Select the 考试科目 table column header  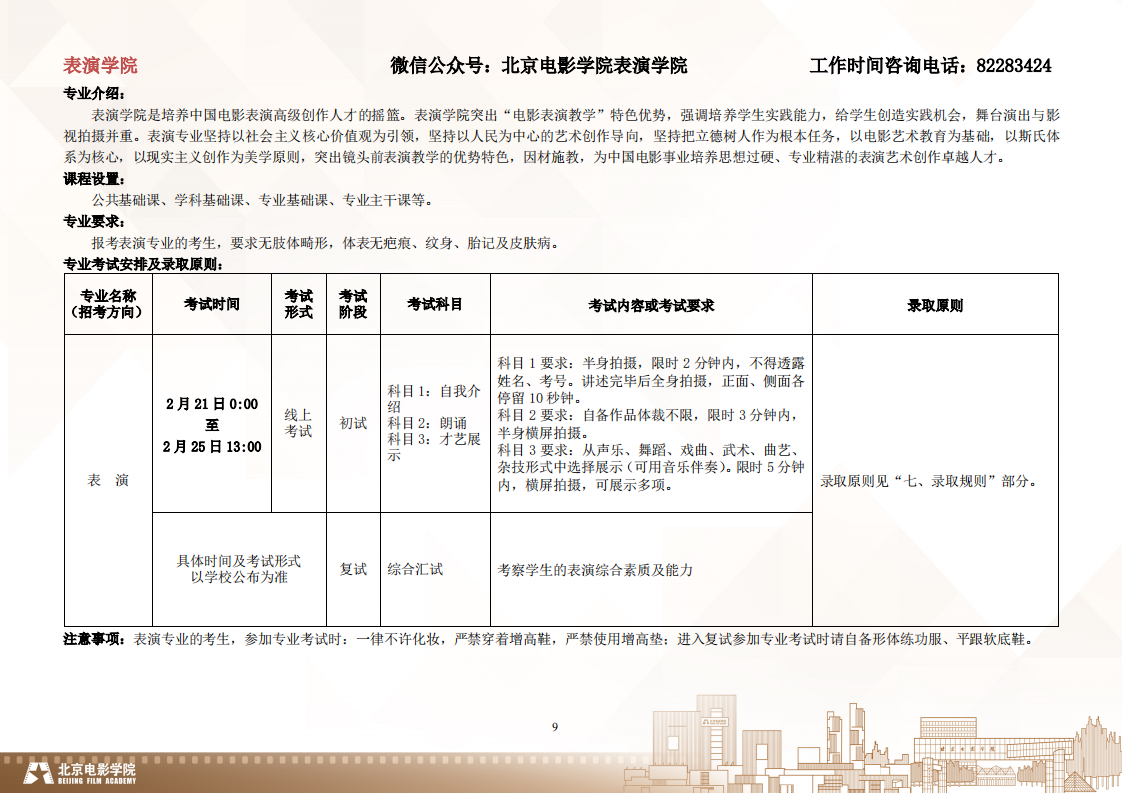(x=435, y=304)
